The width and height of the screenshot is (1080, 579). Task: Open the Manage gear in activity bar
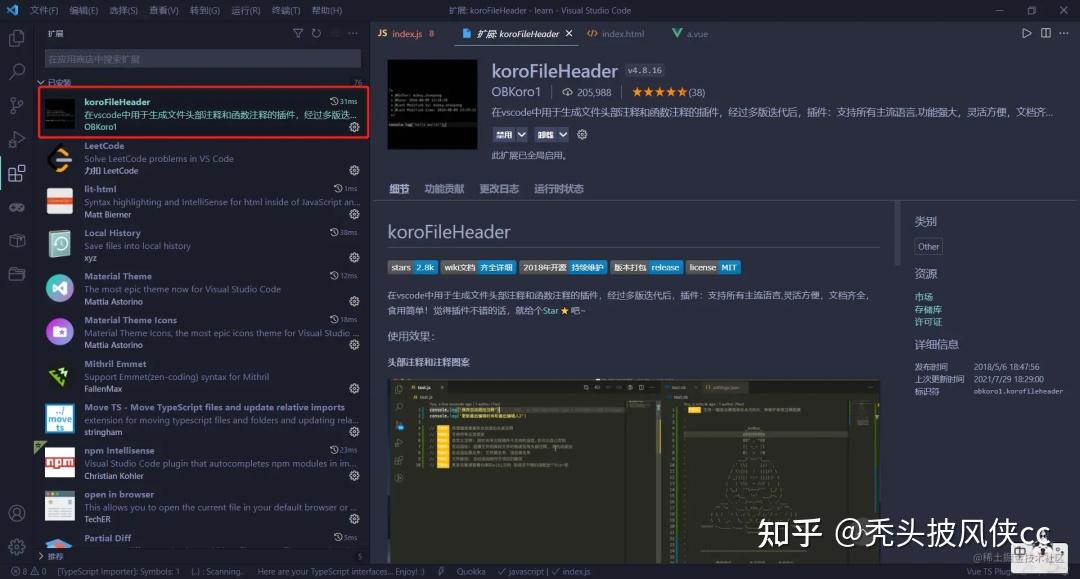(x=17, y=547)
